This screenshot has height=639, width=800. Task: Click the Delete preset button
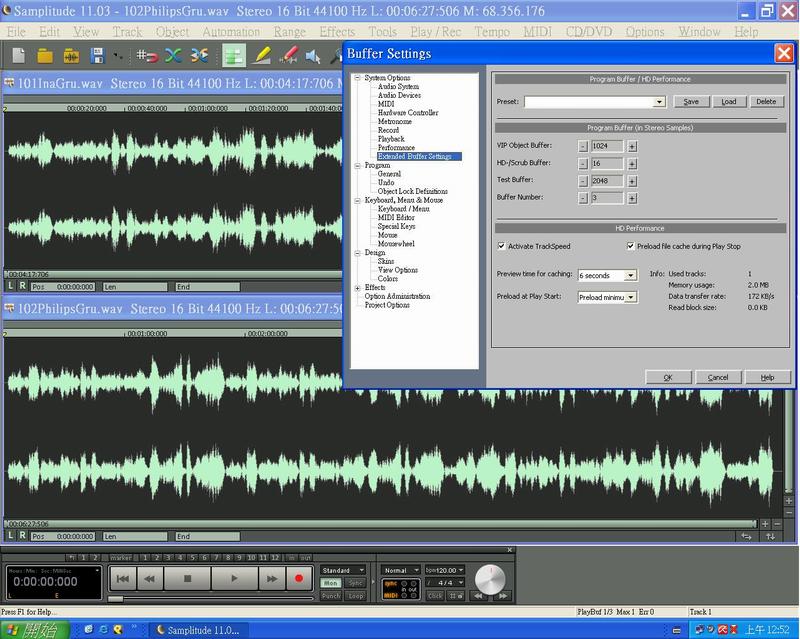[x=766, y=102]
